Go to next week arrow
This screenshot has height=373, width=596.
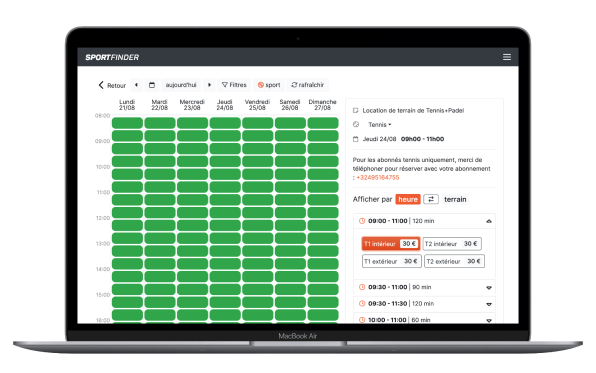209,85
